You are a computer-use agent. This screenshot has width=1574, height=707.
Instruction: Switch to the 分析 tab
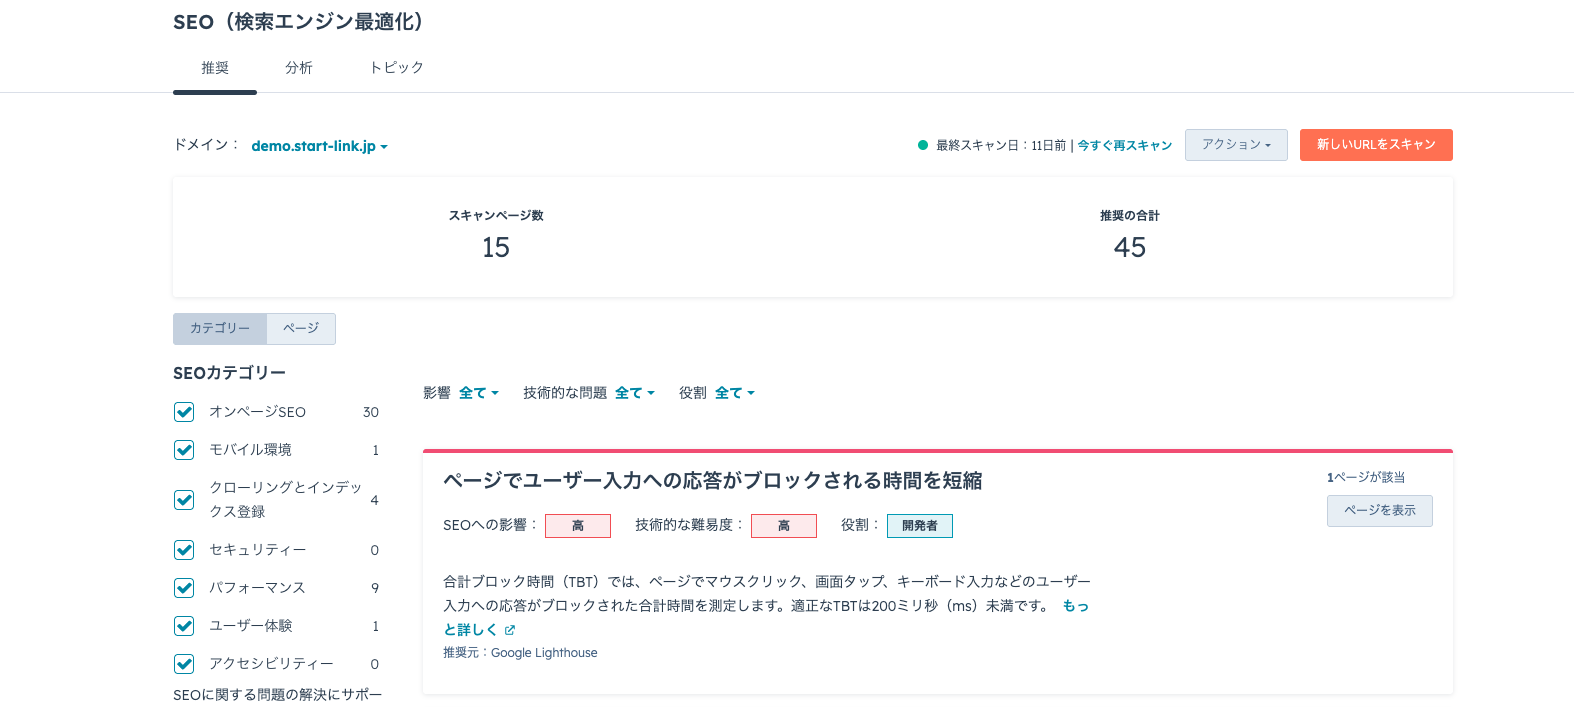tap(299, 68)
